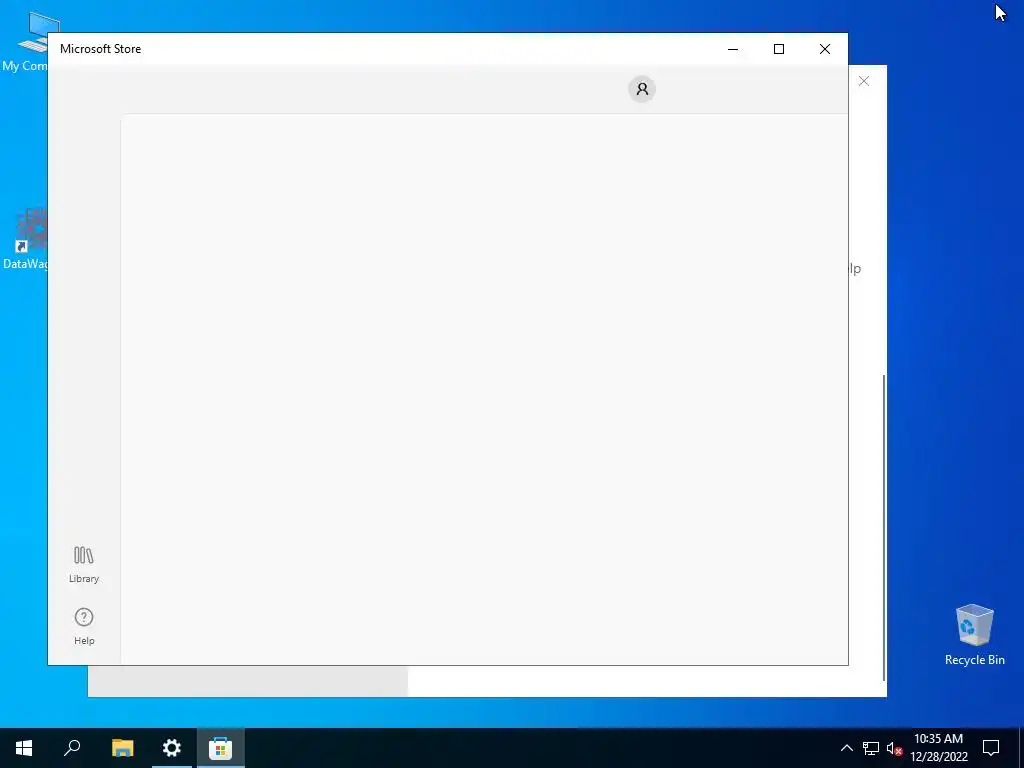The height and width of the screenshot is (768, 1024).
Task: Open File Explorer from the taskbar
Action: tap(122, 748)
